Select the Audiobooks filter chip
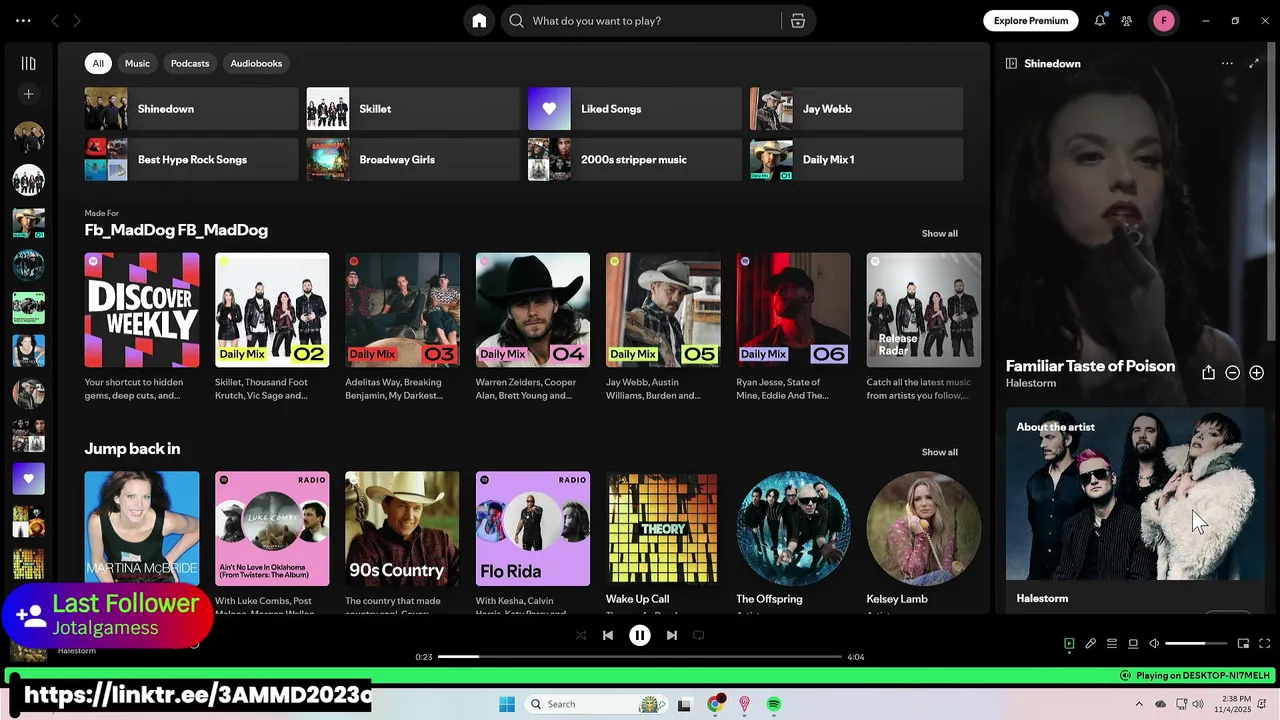1280x720 pixels. (x=256, y=63)
